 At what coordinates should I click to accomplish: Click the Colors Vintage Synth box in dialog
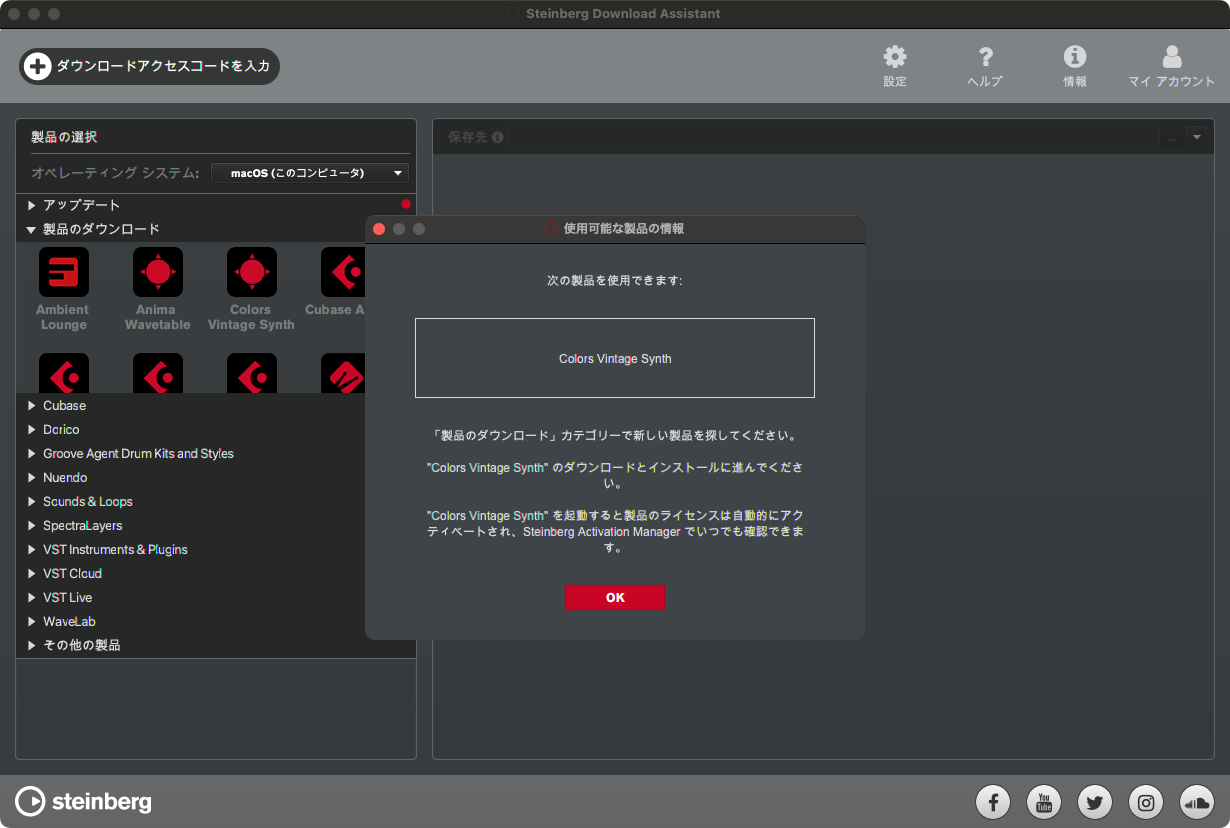pos(615,358)
